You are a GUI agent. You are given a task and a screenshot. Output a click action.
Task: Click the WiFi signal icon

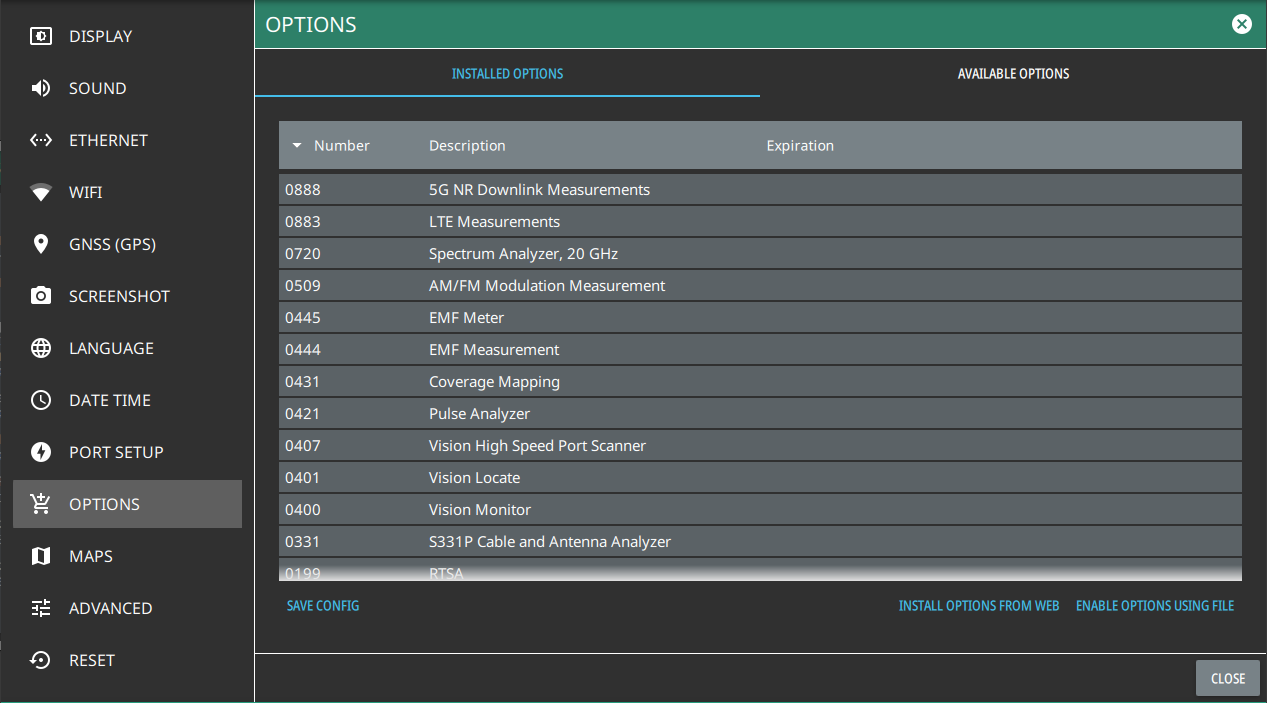point(41,192)
